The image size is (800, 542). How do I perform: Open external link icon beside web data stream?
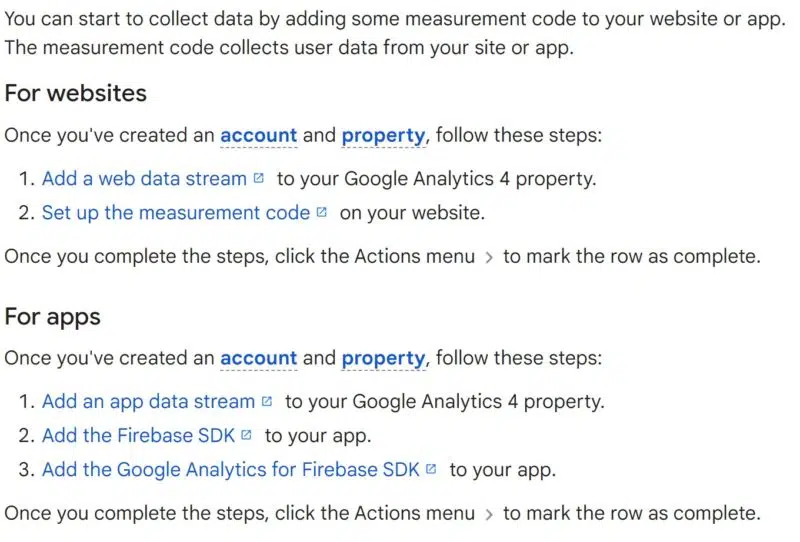click(259, 178)
